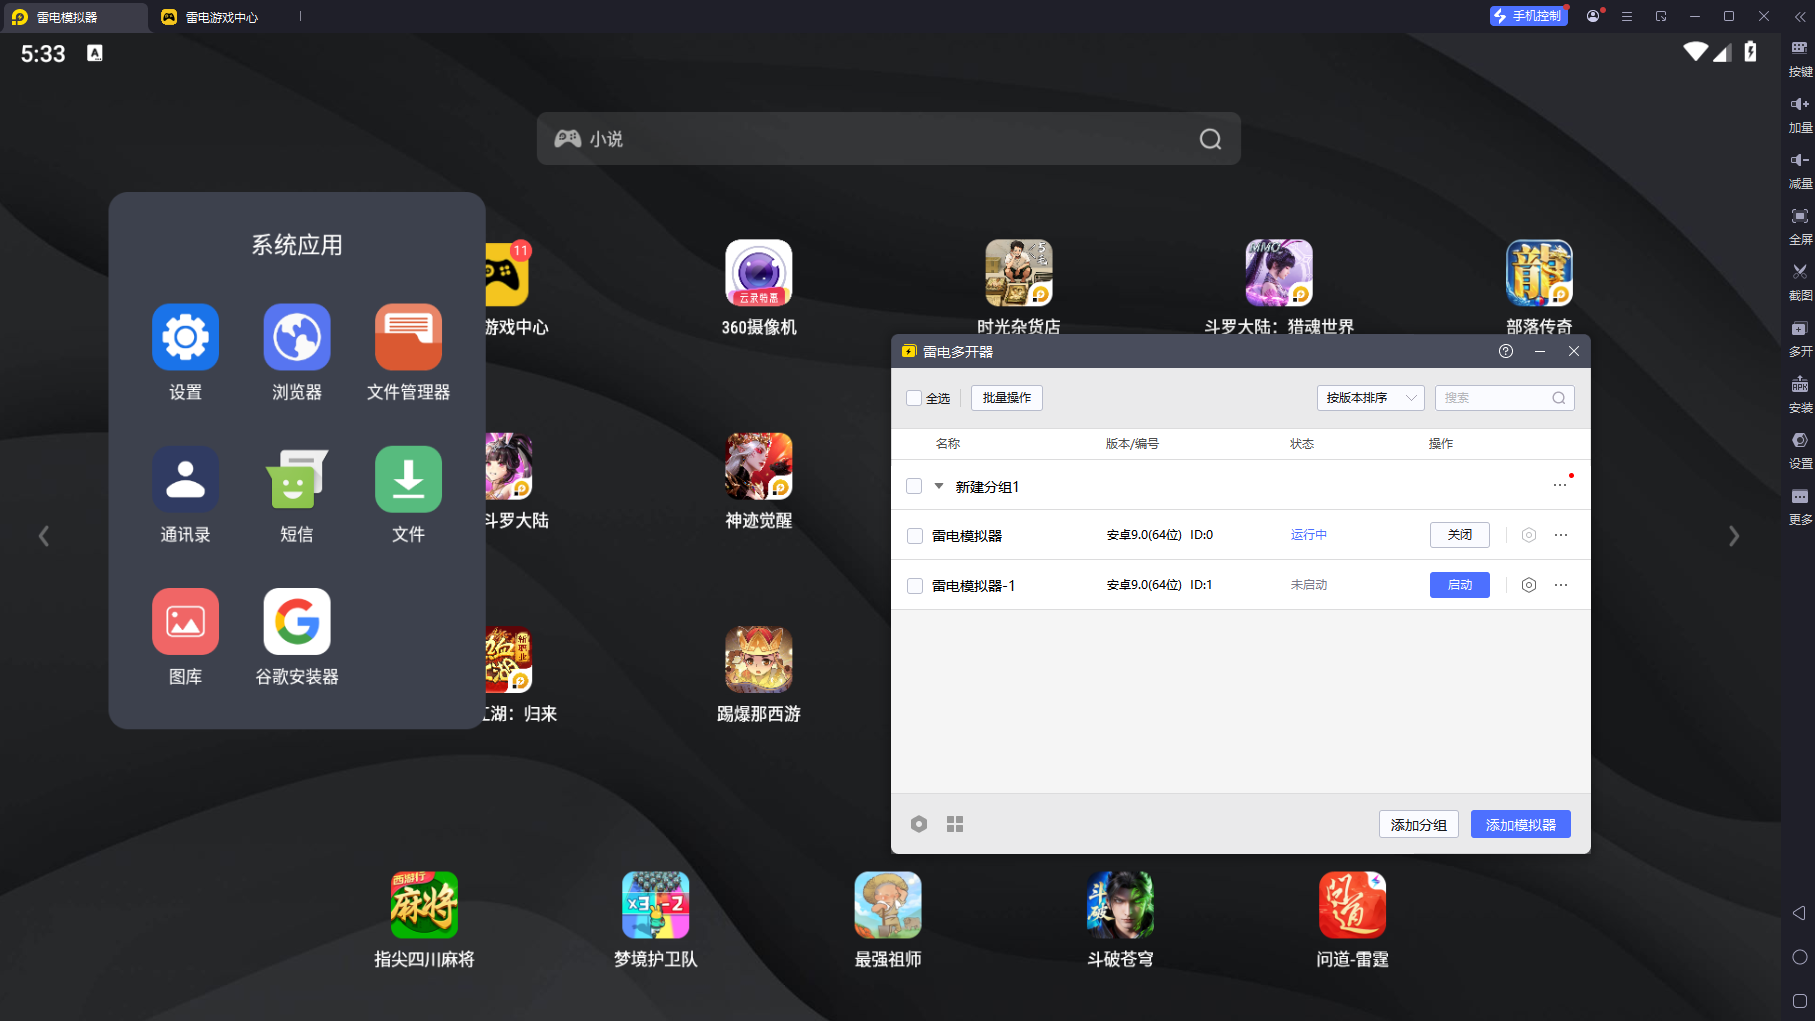Launch the 360摄像机 app
The width and height of the screenshot is (1815, 1021).
click(x=759, y=273)
